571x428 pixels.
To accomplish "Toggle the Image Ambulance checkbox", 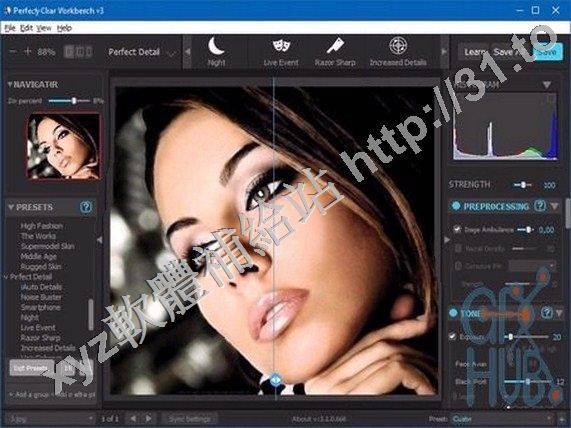I will pos(457,229).
